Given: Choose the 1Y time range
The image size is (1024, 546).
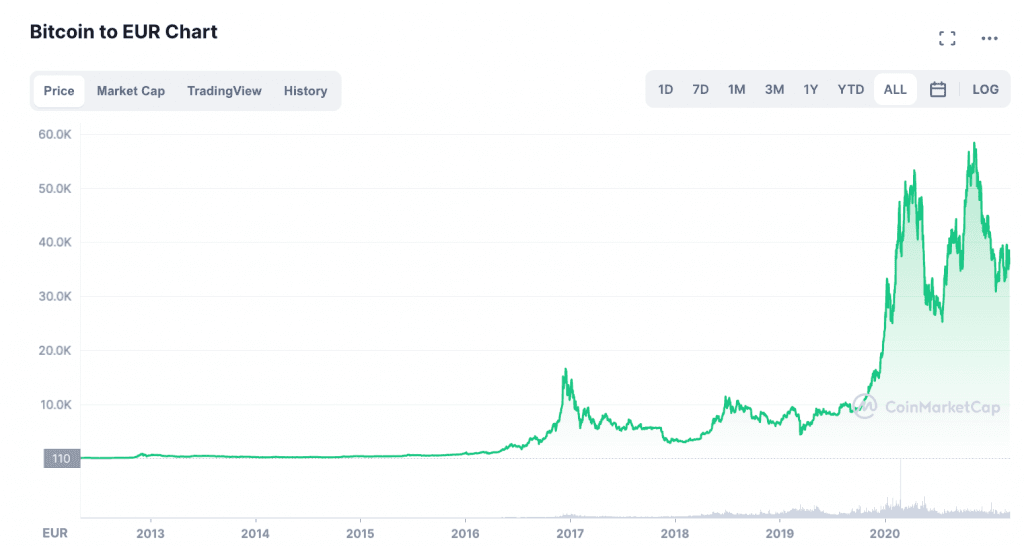Looking at the screenshot, I should pyautogui.click(x=810, y=89).
